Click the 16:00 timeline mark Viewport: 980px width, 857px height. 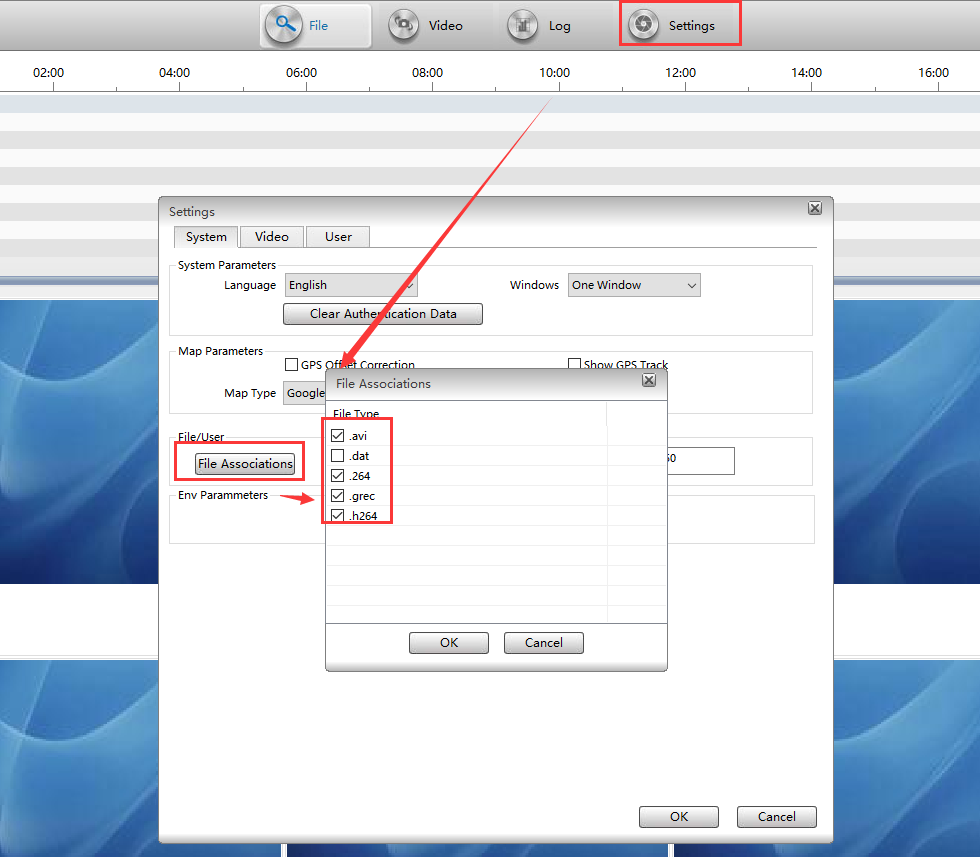click(x=933, y=73)
